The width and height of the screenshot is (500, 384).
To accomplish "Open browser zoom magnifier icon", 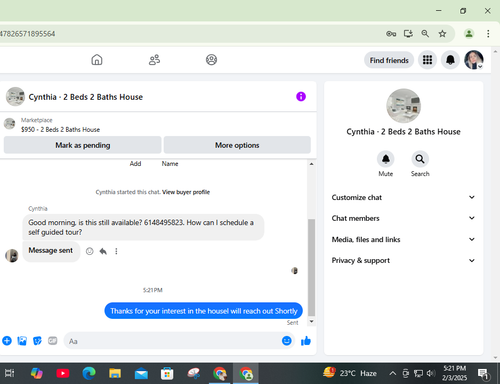I will click(x=425, y=34).
